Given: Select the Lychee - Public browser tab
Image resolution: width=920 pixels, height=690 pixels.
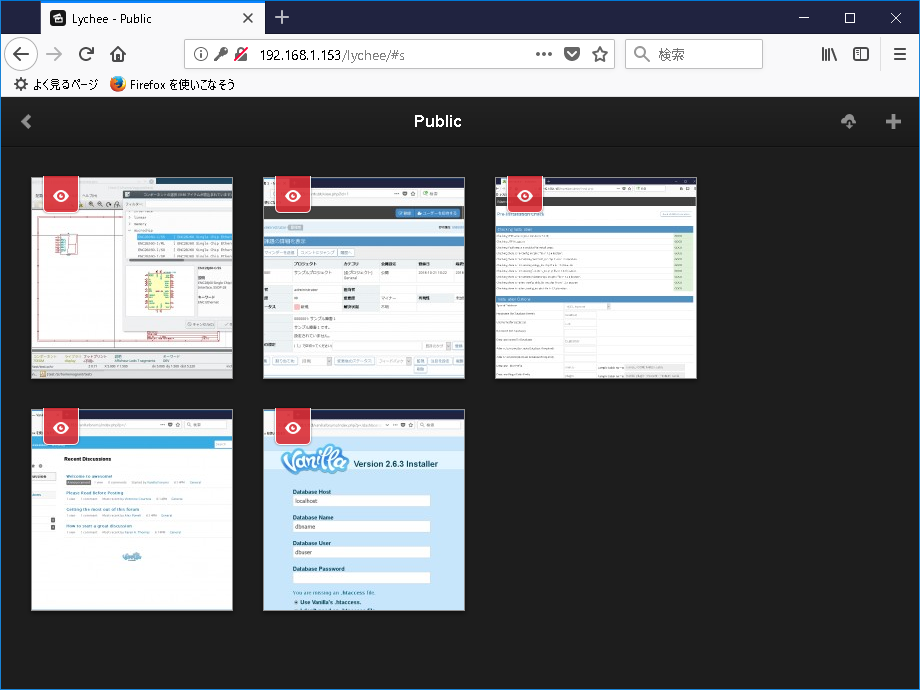Looking at the screenshot, I should point(140,17).
